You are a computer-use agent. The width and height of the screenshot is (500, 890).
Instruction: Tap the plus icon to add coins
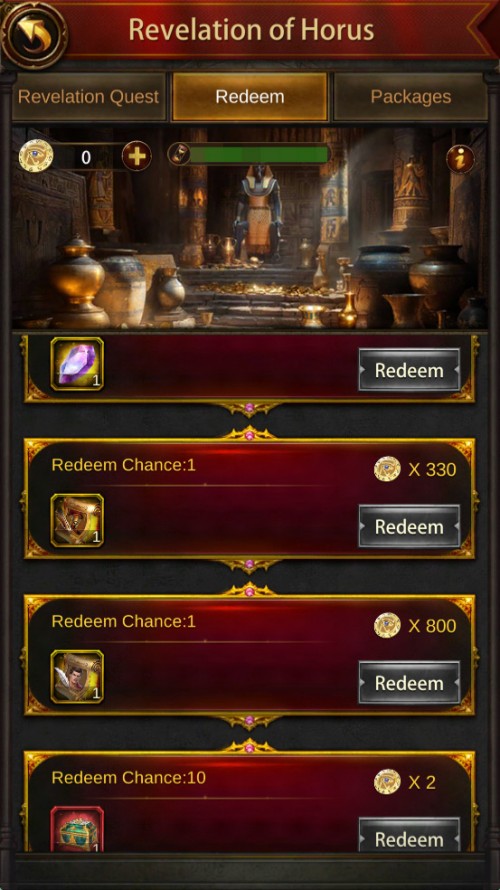(137, 156)
